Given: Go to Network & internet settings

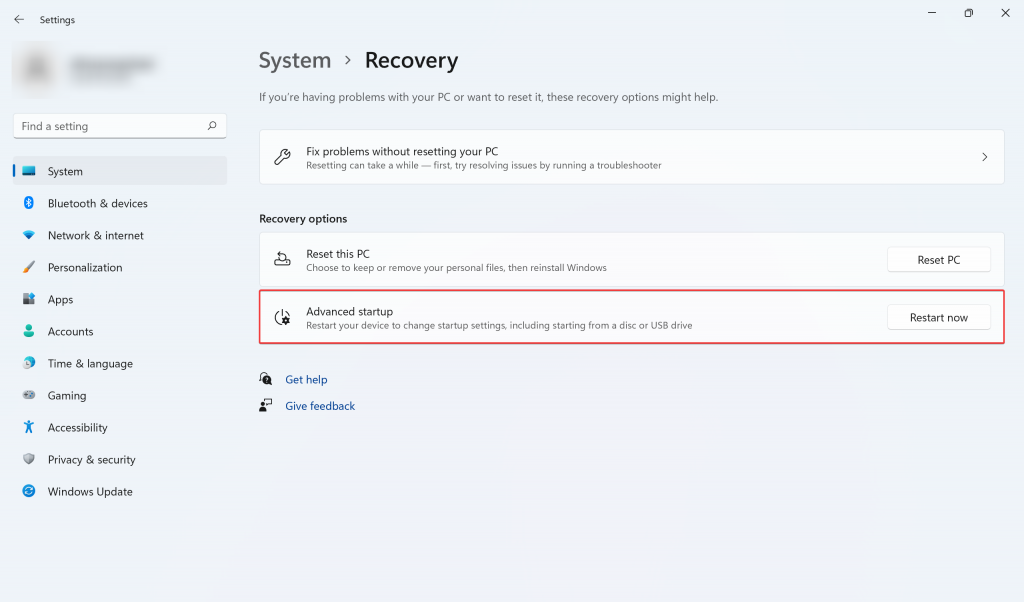Looking at the screenshot, I should [x=120, y=235].
